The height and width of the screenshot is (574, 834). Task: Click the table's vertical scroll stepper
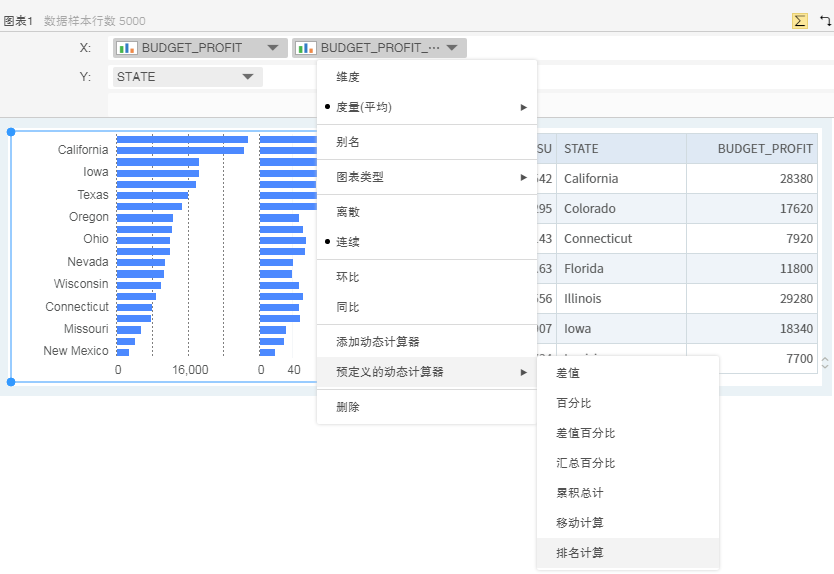(x=825, y=362)
